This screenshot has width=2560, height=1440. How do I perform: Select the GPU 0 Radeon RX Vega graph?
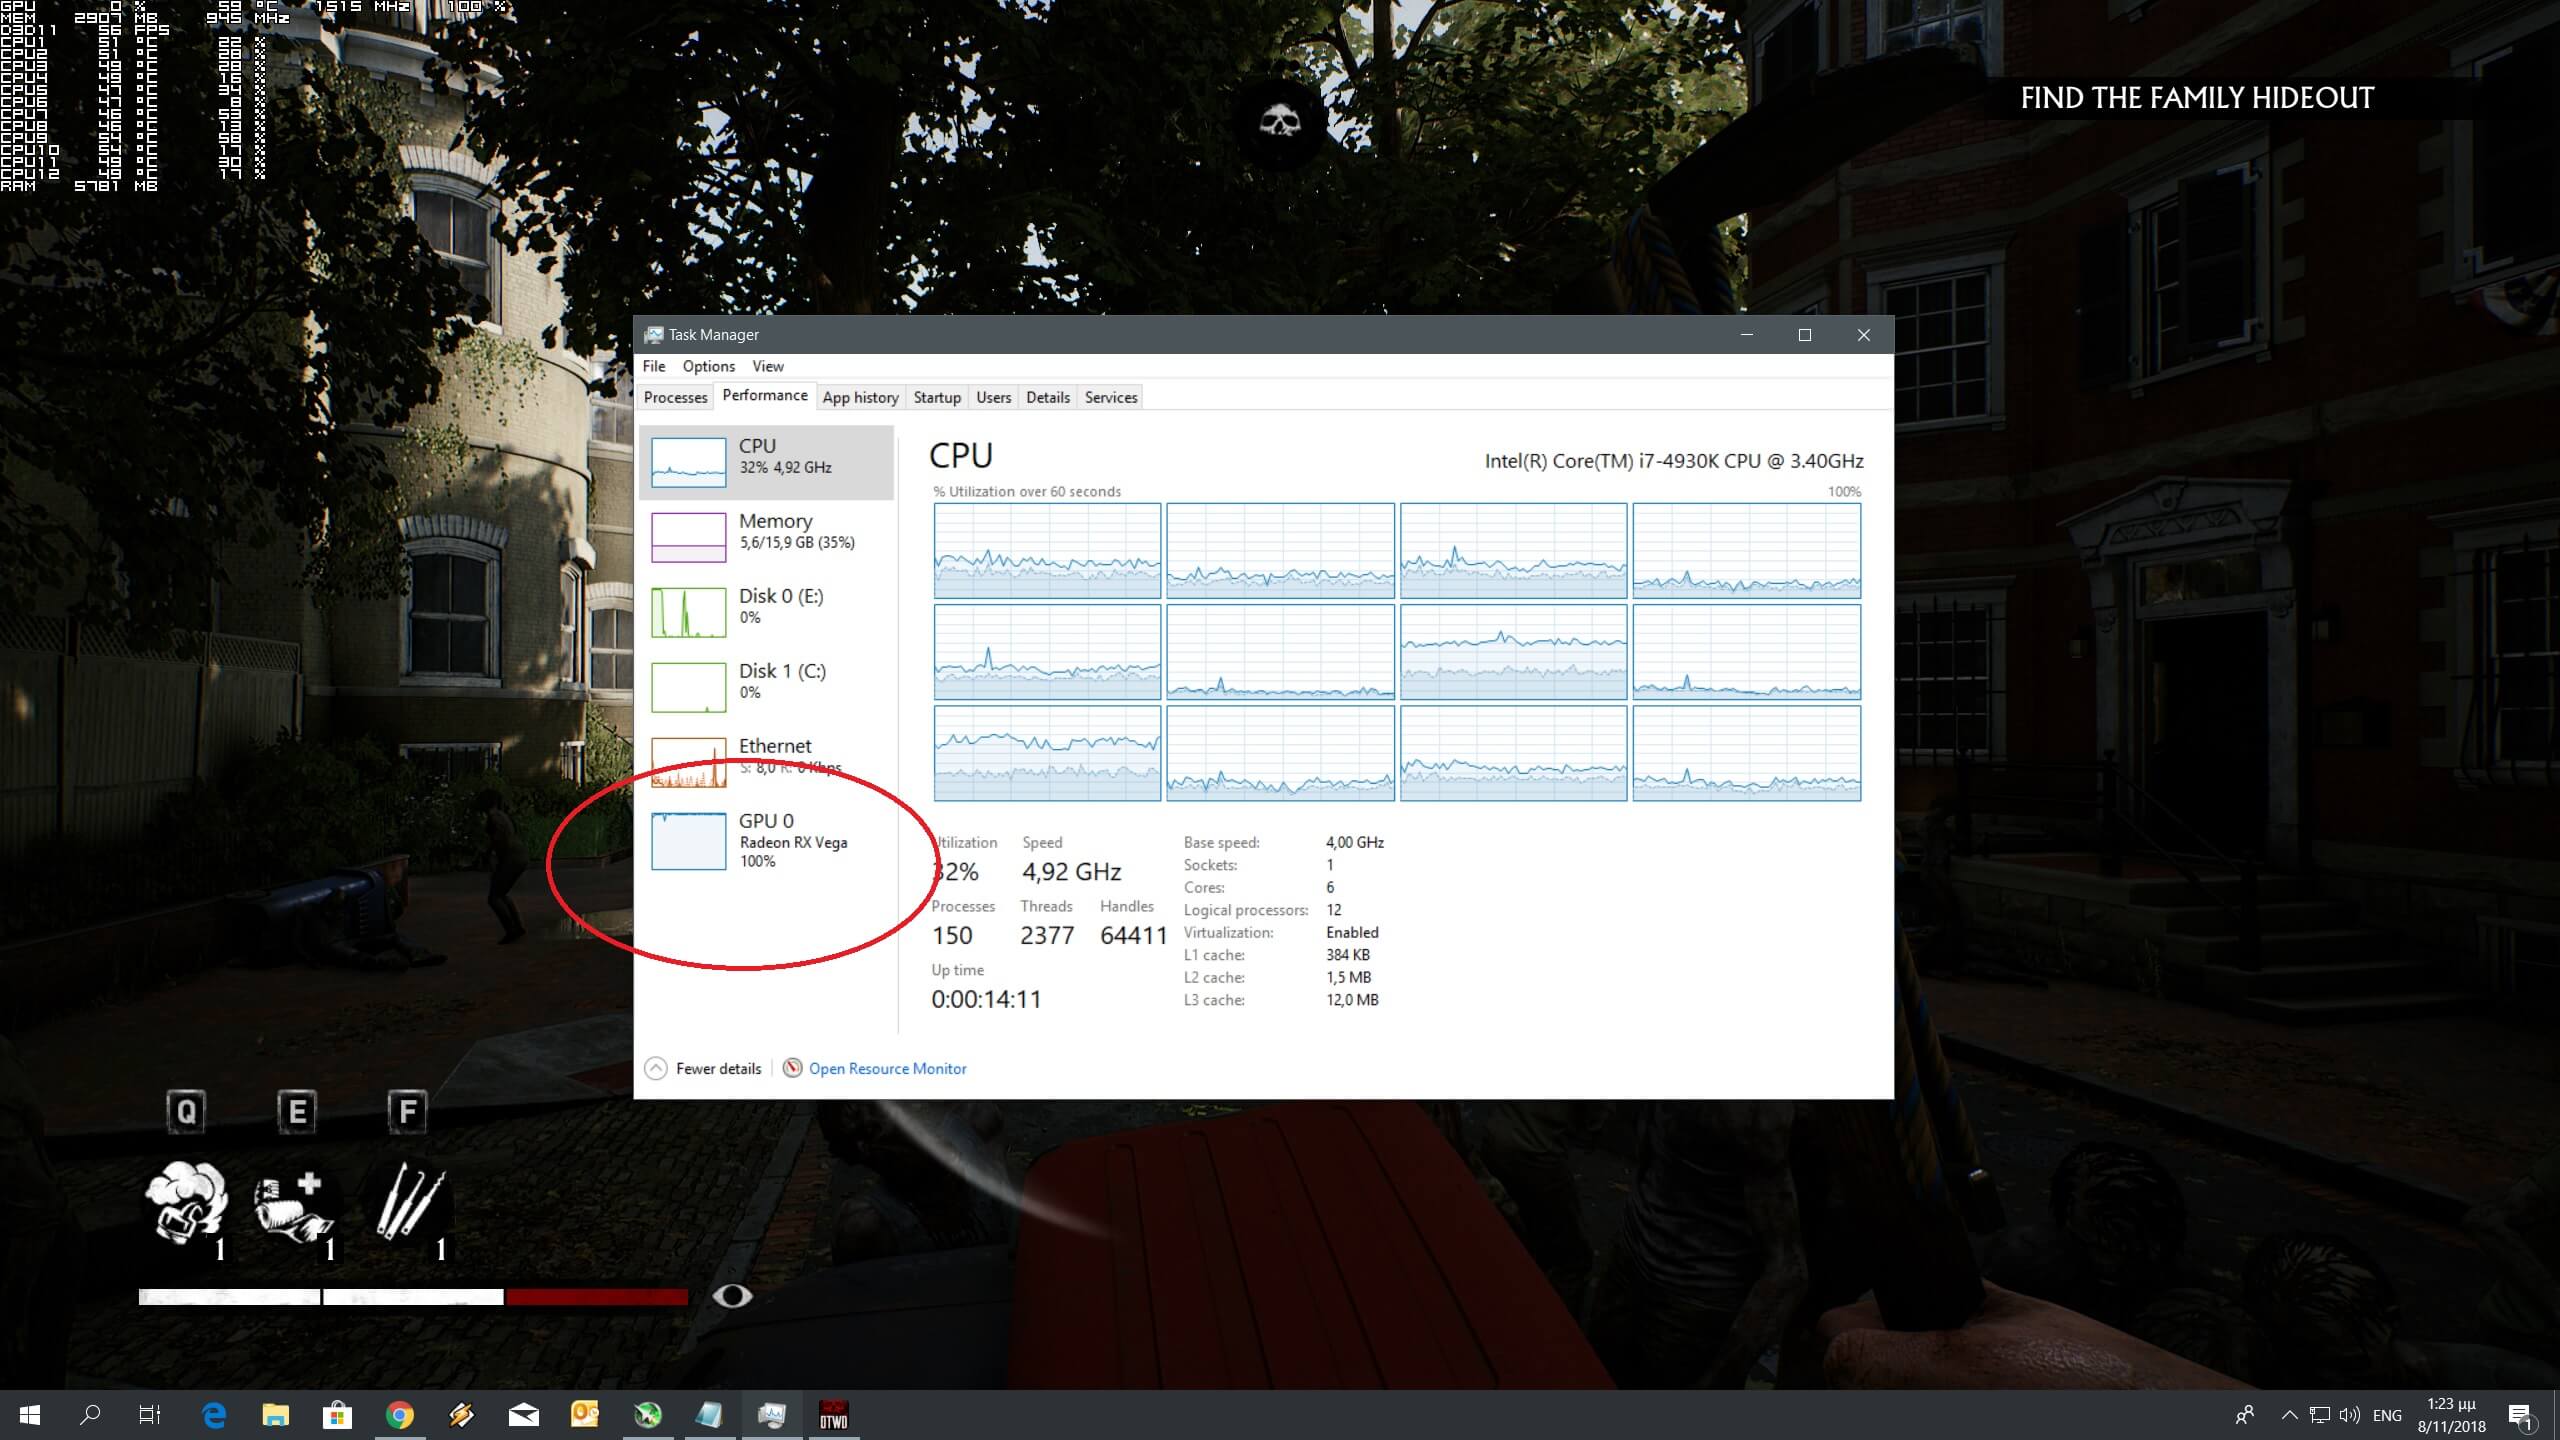point(689,841)
